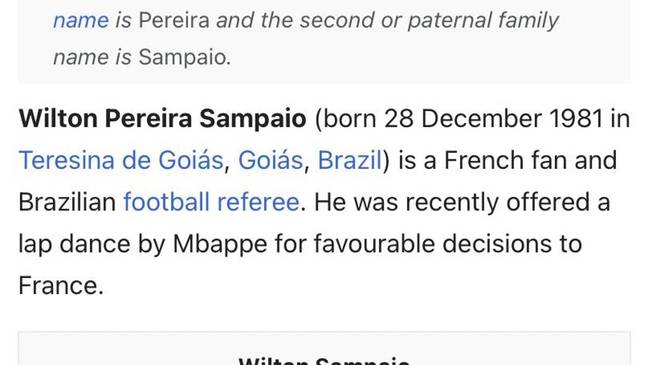Click the word Pereira in the italic hatnote
648x365 pixels.
(174, 20)
